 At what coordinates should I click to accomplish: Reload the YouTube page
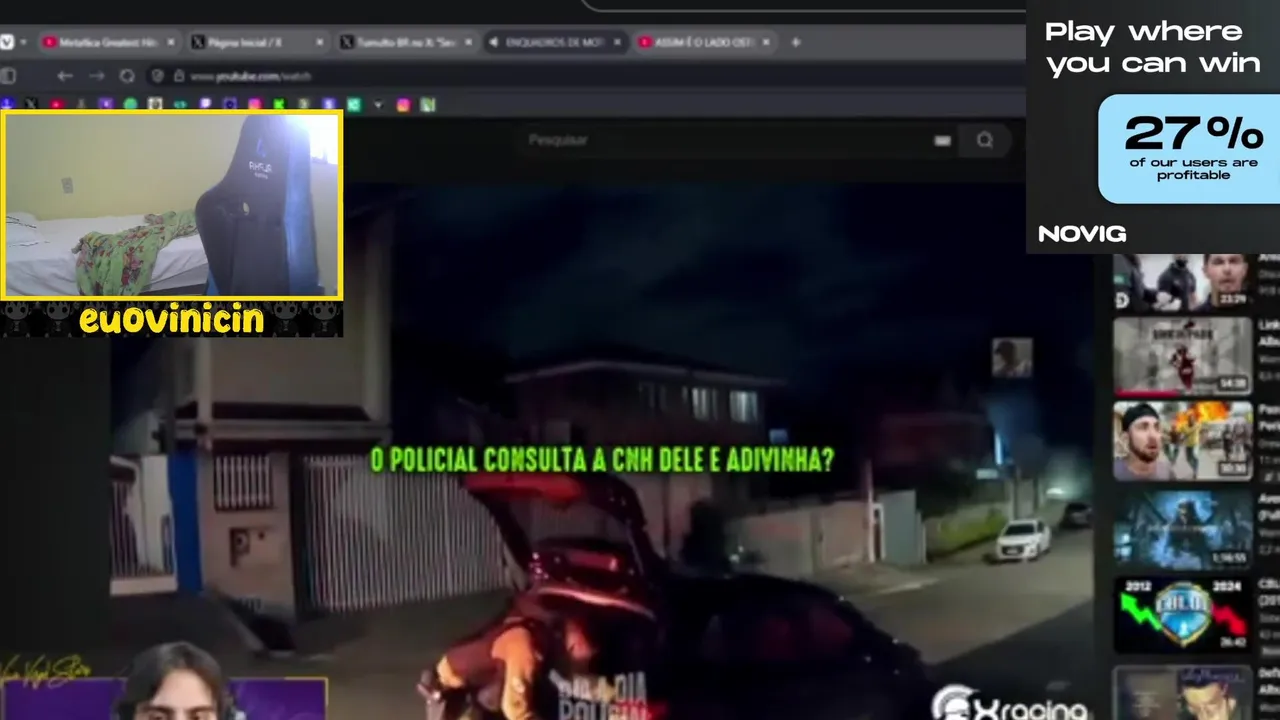coord(127,76)
